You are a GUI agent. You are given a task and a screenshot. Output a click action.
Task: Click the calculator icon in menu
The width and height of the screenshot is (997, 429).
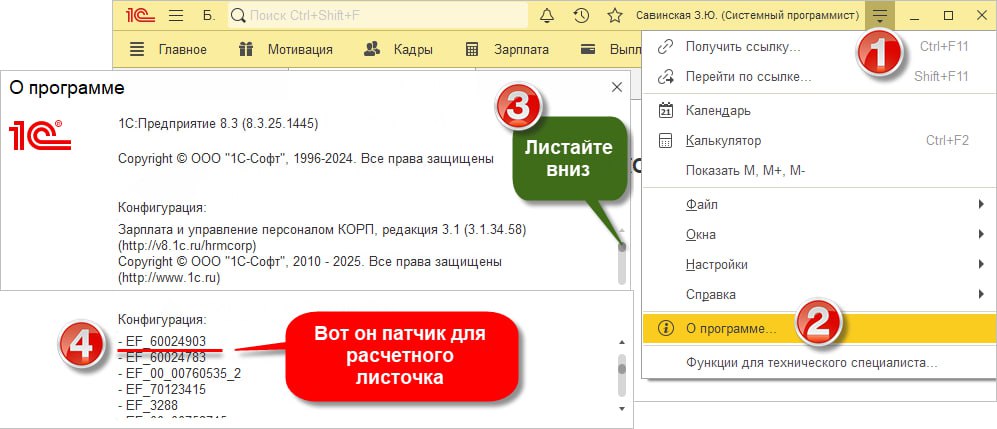[x=666, y=140]
